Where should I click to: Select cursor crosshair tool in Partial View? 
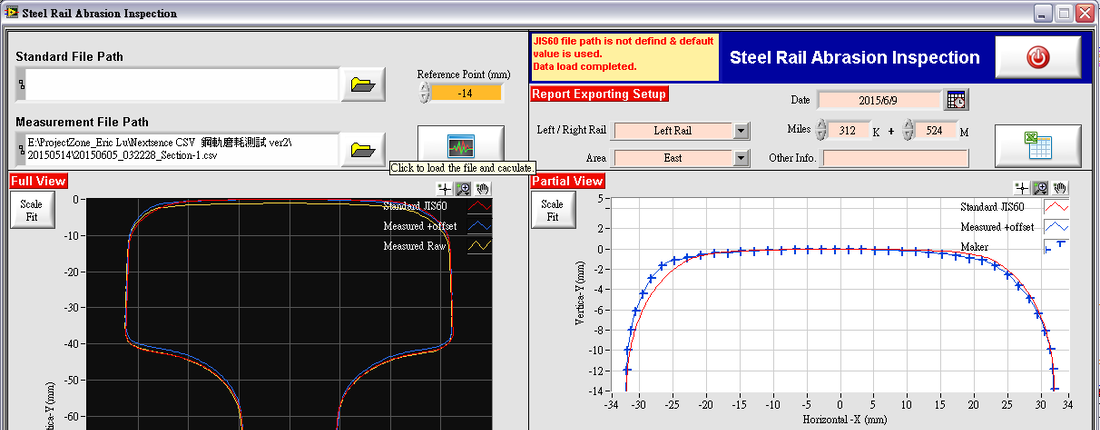(1022, 187)
